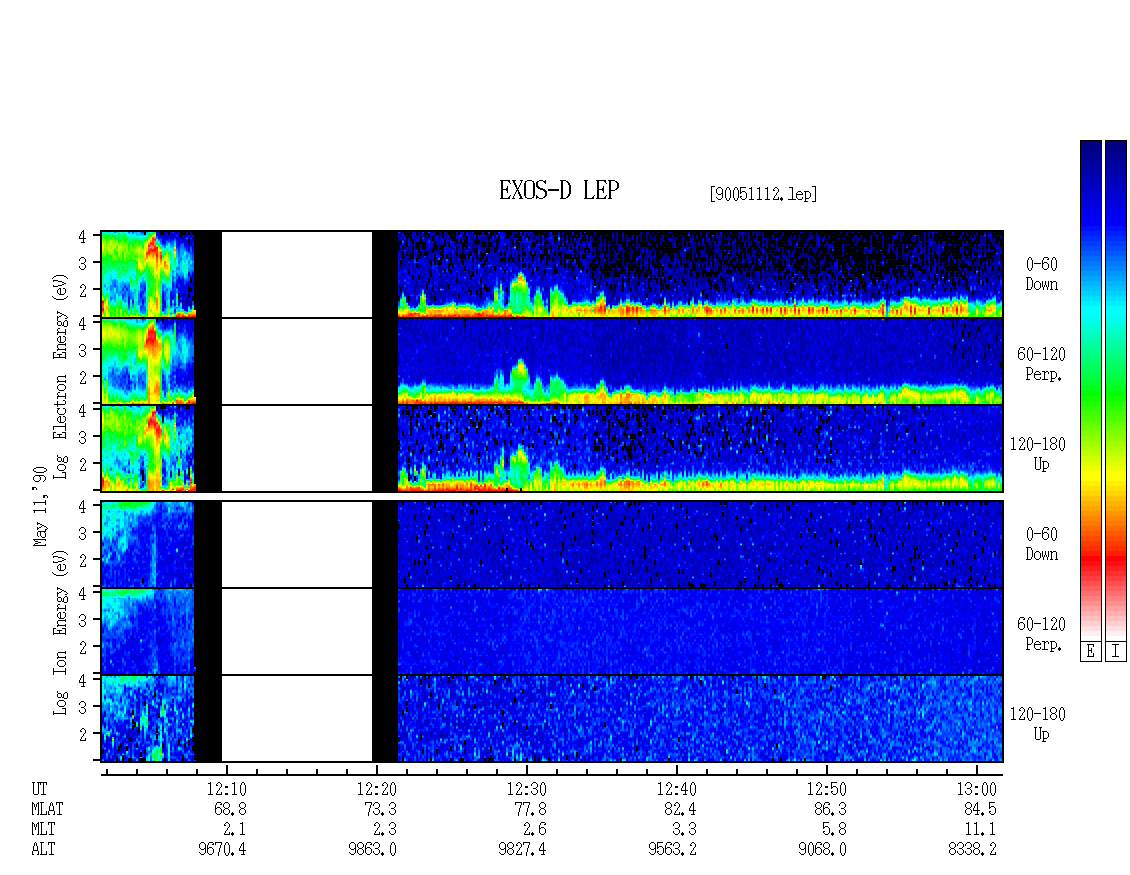Click the ALT value 9863.0
This screenshot has width=1130, height=875.
372,850
